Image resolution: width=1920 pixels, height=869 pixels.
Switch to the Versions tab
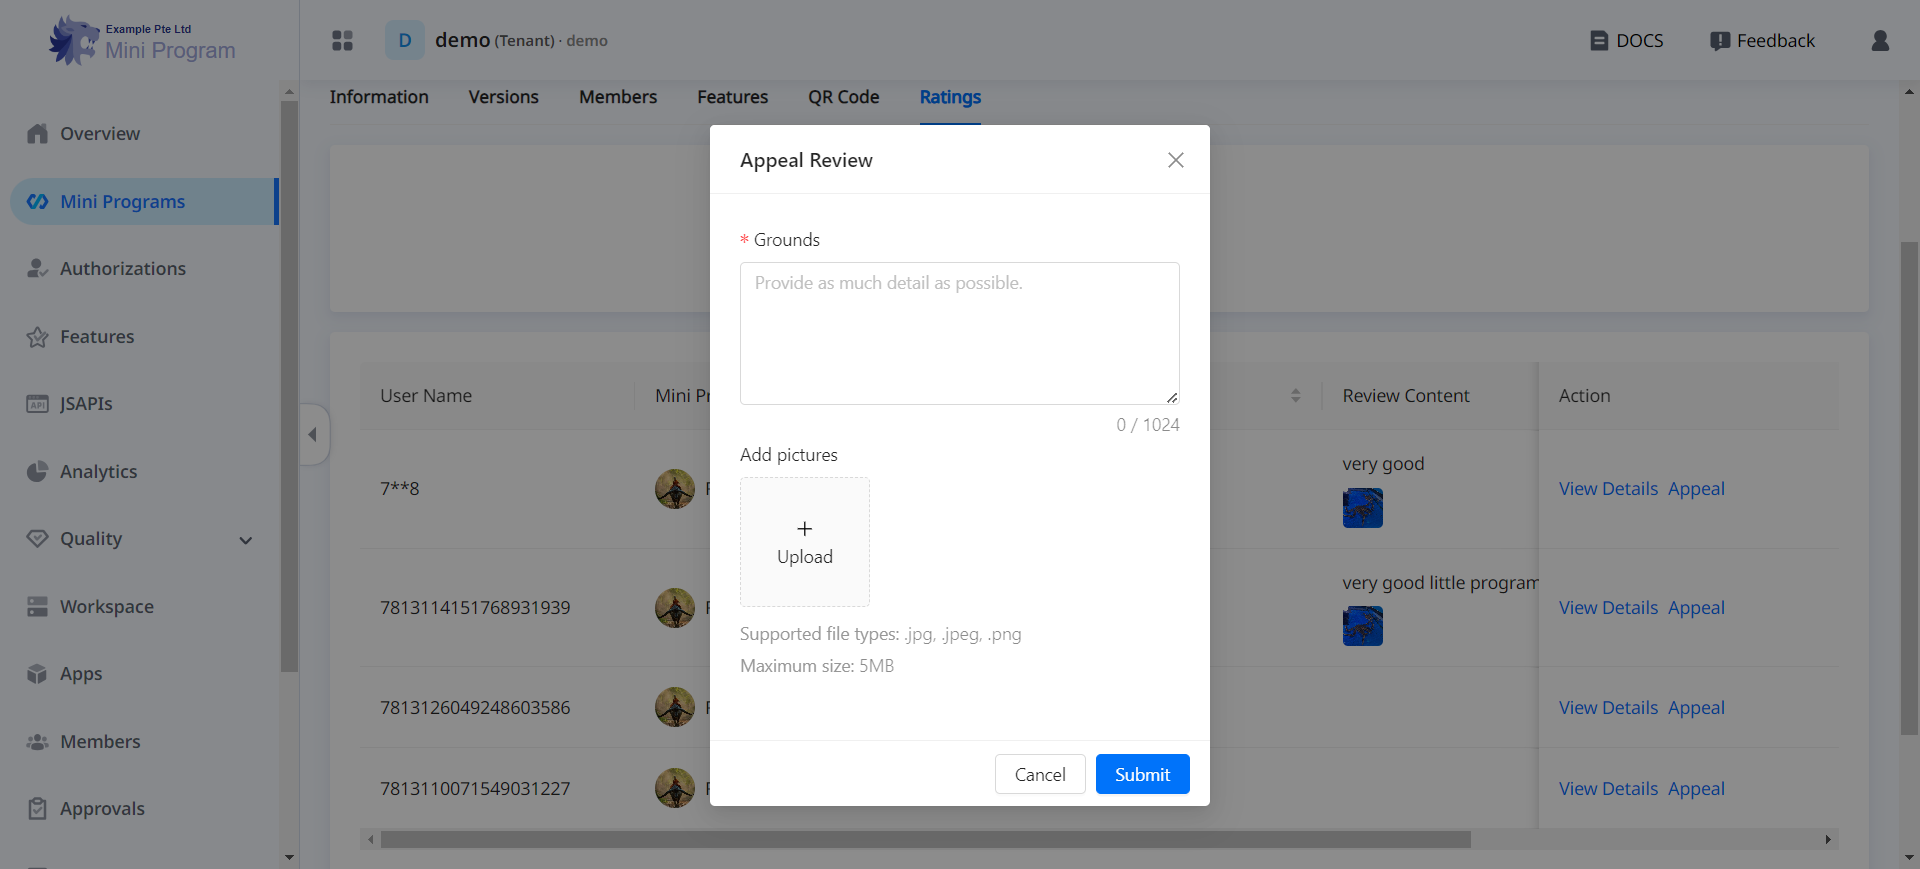[x=503, y=97]
